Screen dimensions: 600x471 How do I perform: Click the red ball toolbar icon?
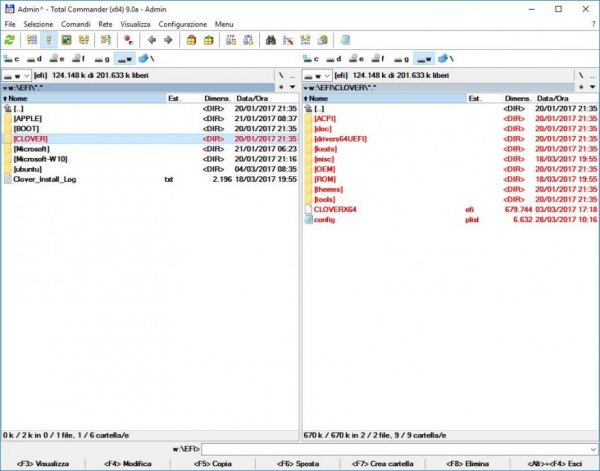pyautogui.click(x=129, y=40)
